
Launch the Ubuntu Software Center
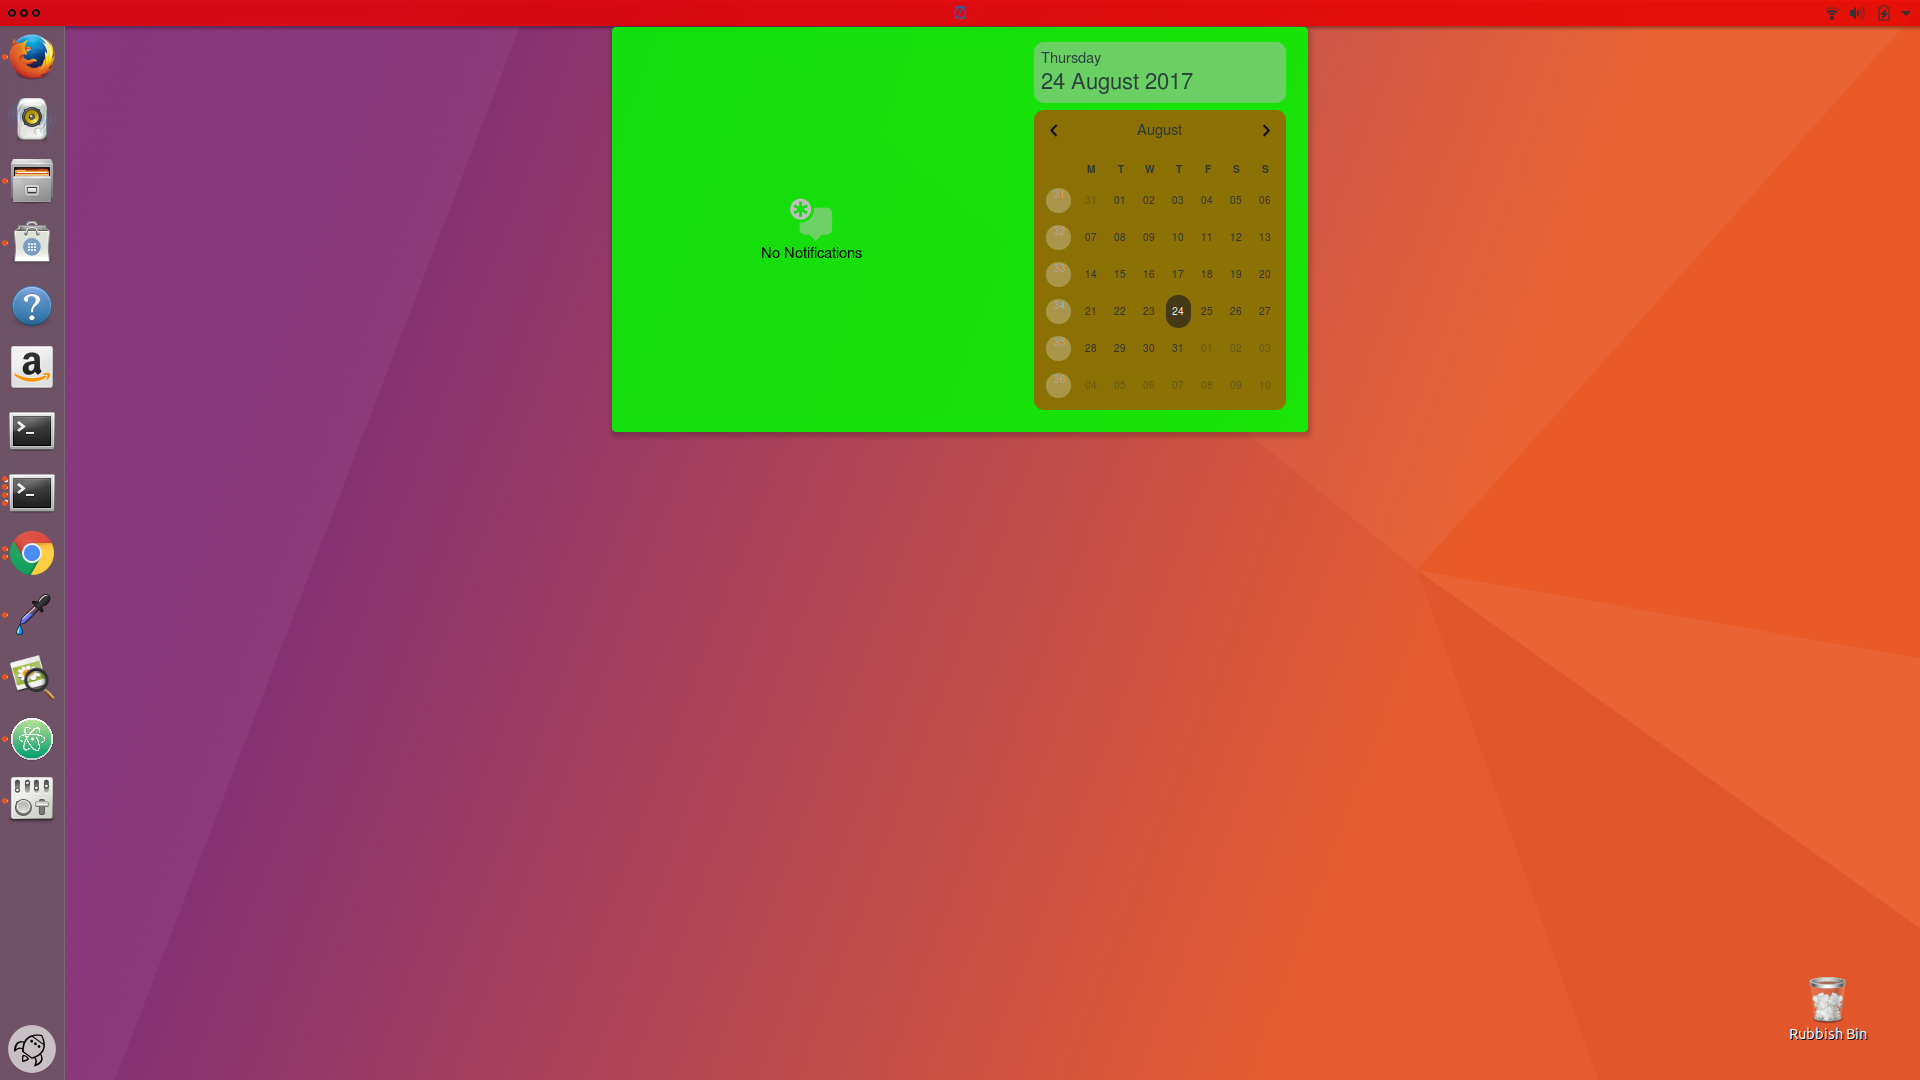tap(32, 244)
